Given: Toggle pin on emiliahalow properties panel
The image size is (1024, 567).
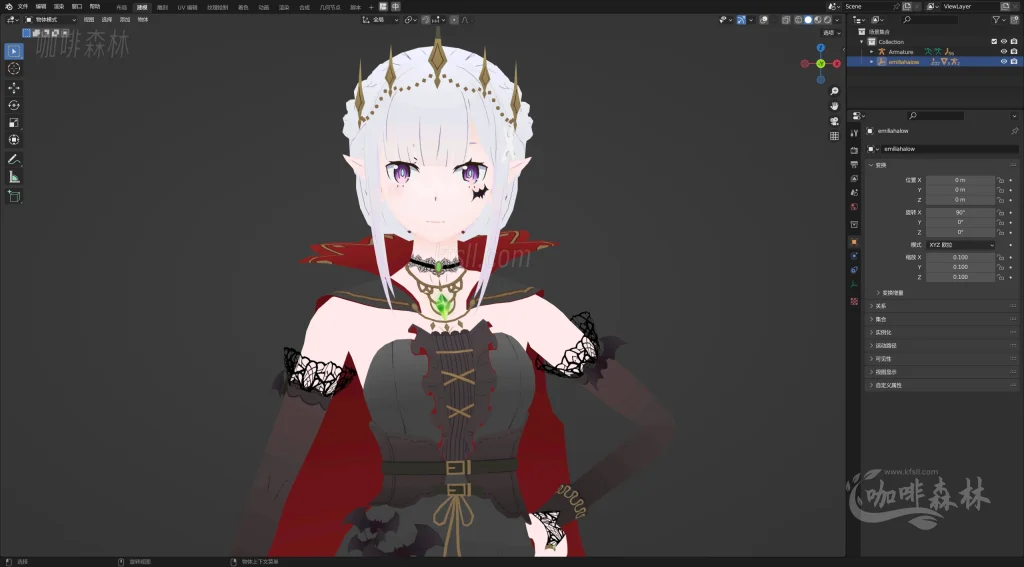Looking at the screenshot, I should click(1014, 131).
